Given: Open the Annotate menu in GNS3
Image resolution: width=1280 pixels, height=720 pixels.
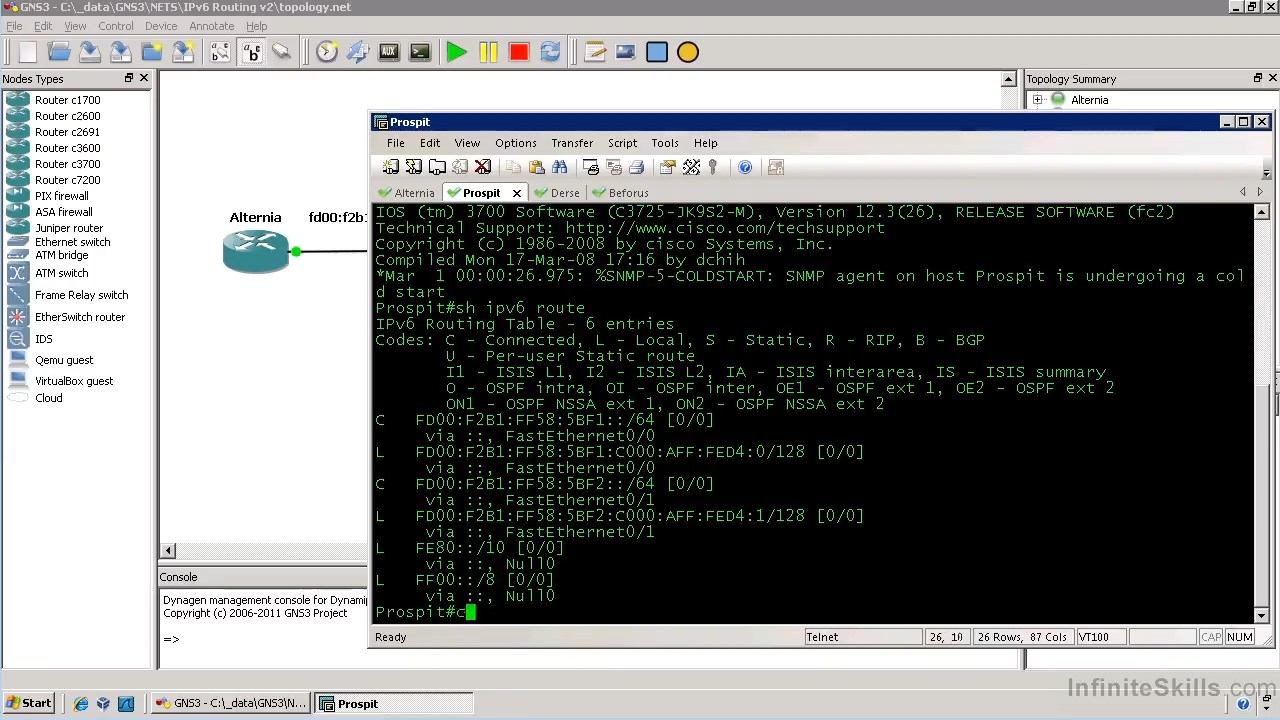Looking at the screenshot, I should click(x=211, y=26).
